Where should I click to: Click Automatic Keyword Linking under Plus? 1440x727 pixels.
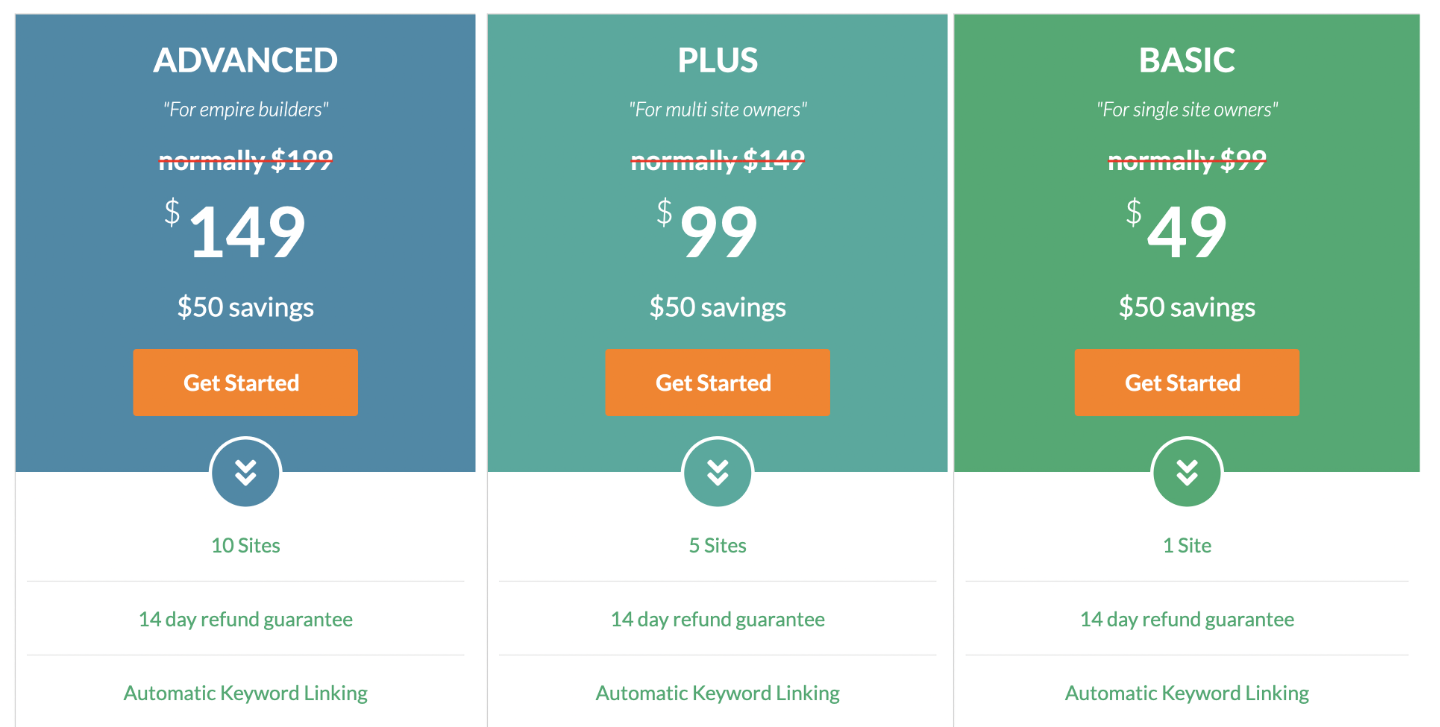pyautogui.click(x=717, y=693)
